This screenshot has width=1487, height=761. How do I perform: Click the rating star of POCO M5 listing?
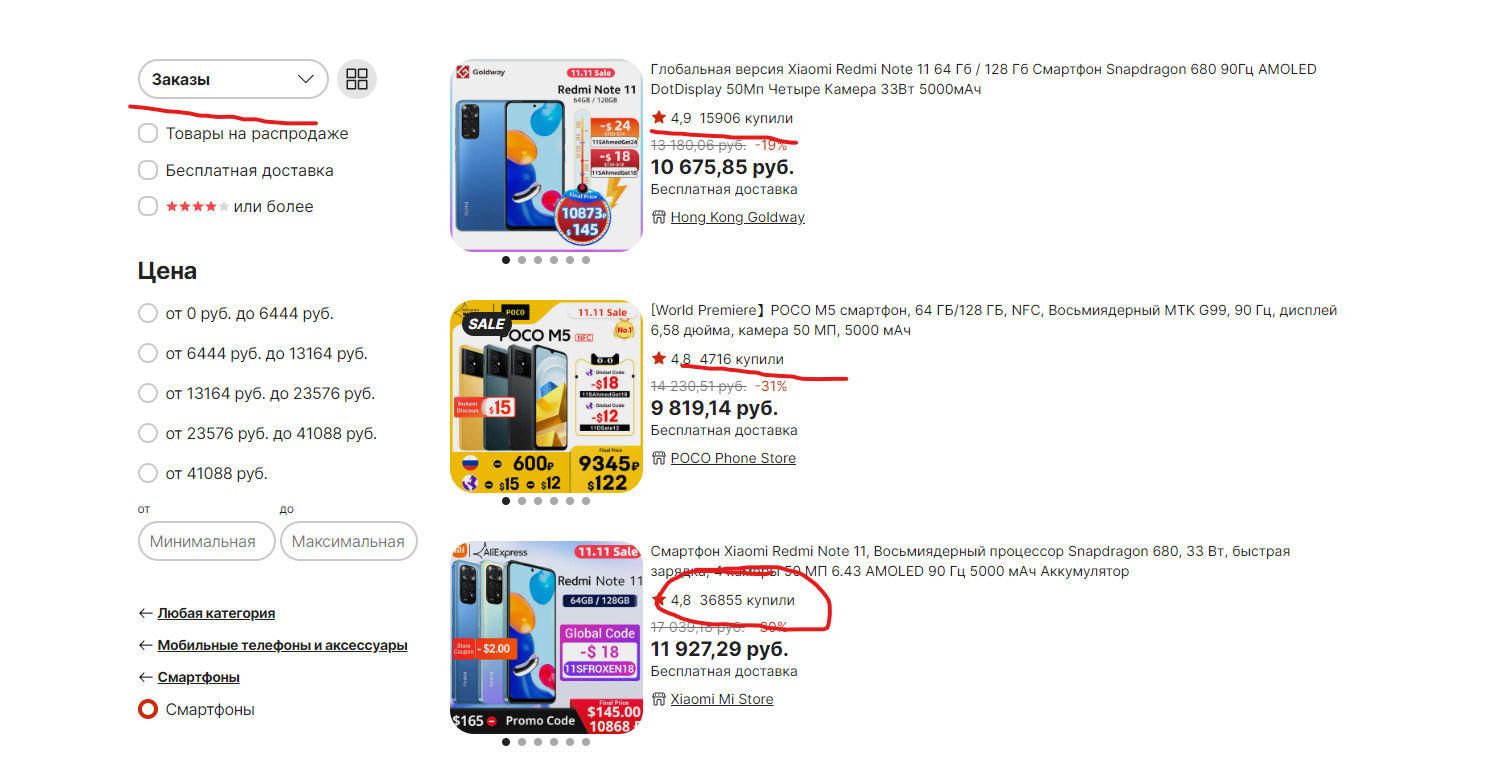coord(658,358)
